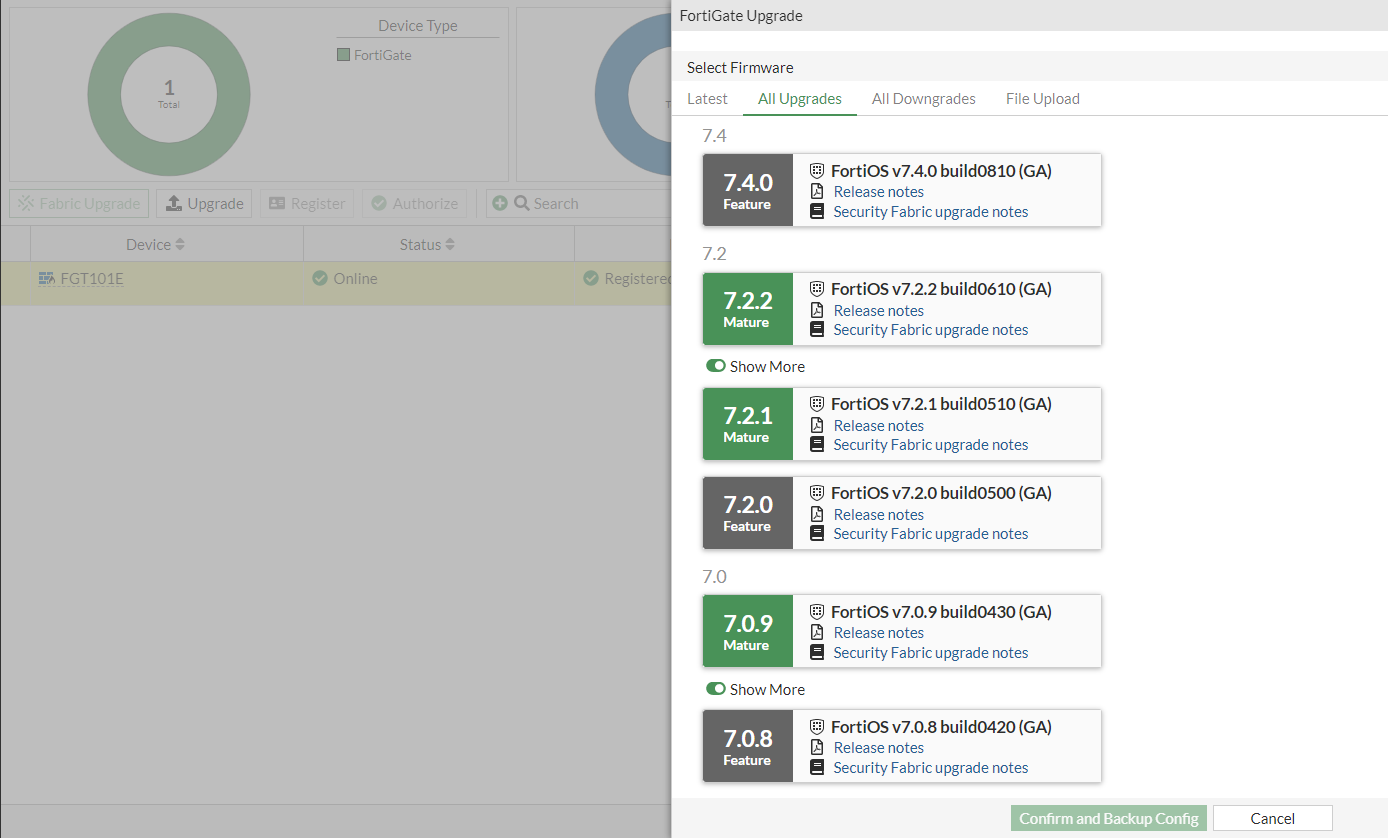Click the Upgrade button in the toolbar
The width and height of the screenshot is (1388, 838).
(204, 203)
